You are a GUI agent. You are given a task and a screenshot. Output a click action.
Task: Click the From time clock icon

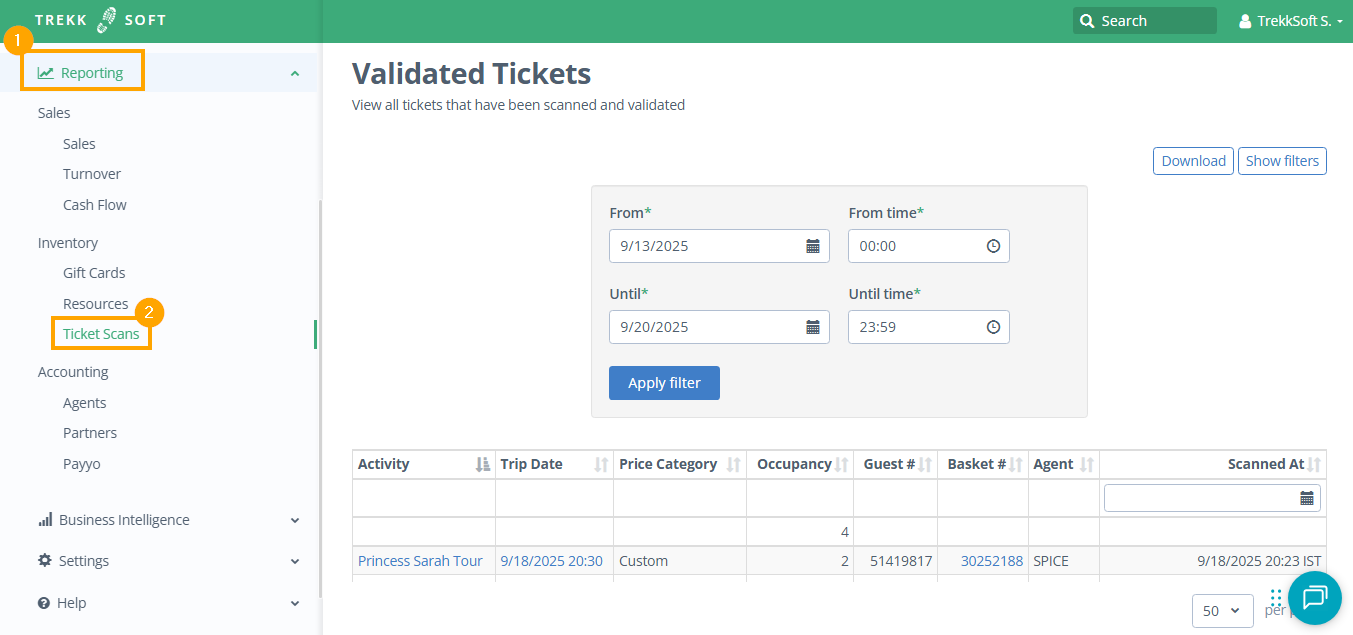pyautogui.click(x=993, y=246)
